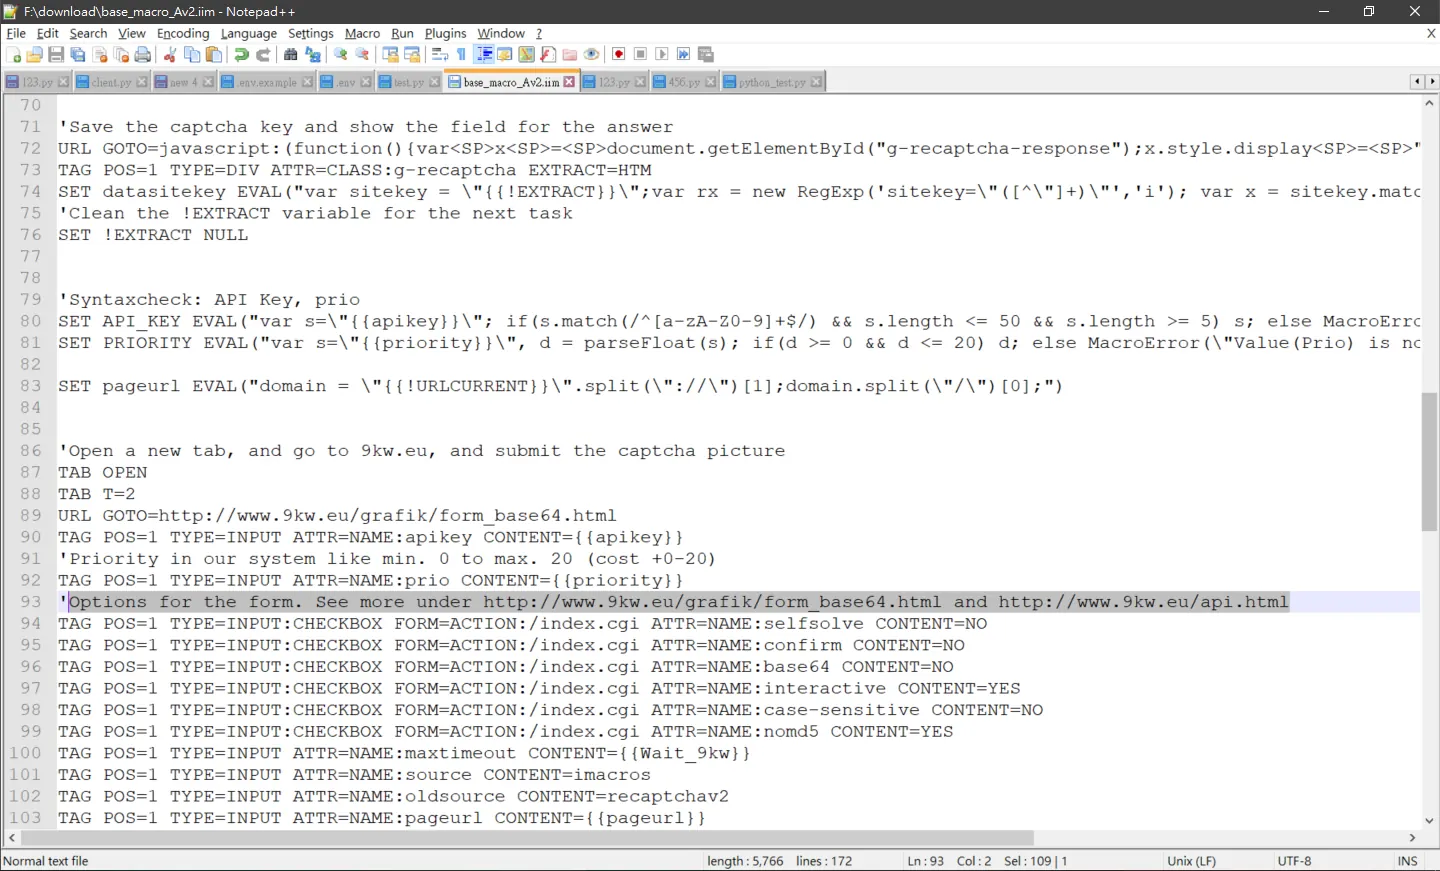1440x871 pixels.
Task: Click the Cut scissors icon
Action: click(x=170, y=55)
